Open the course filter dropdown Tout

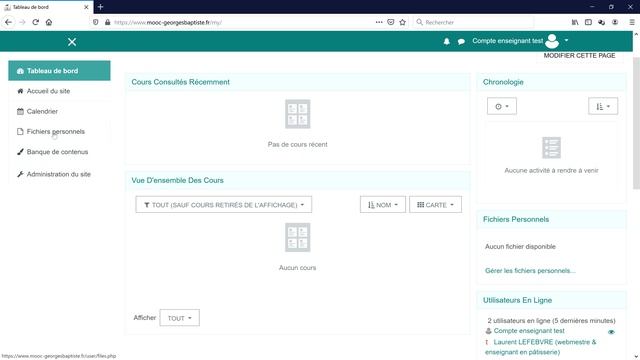(x=224, y=204)
